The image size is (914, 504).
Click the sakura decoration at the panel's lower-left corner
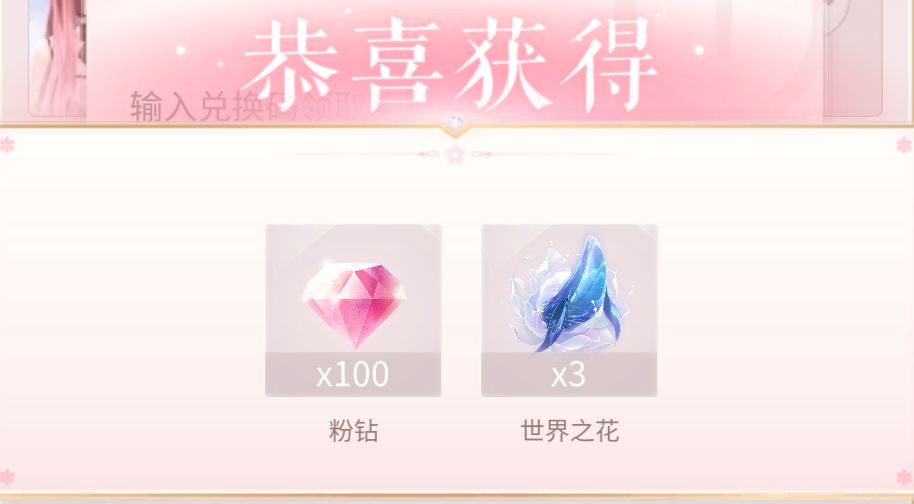(7, 478)
